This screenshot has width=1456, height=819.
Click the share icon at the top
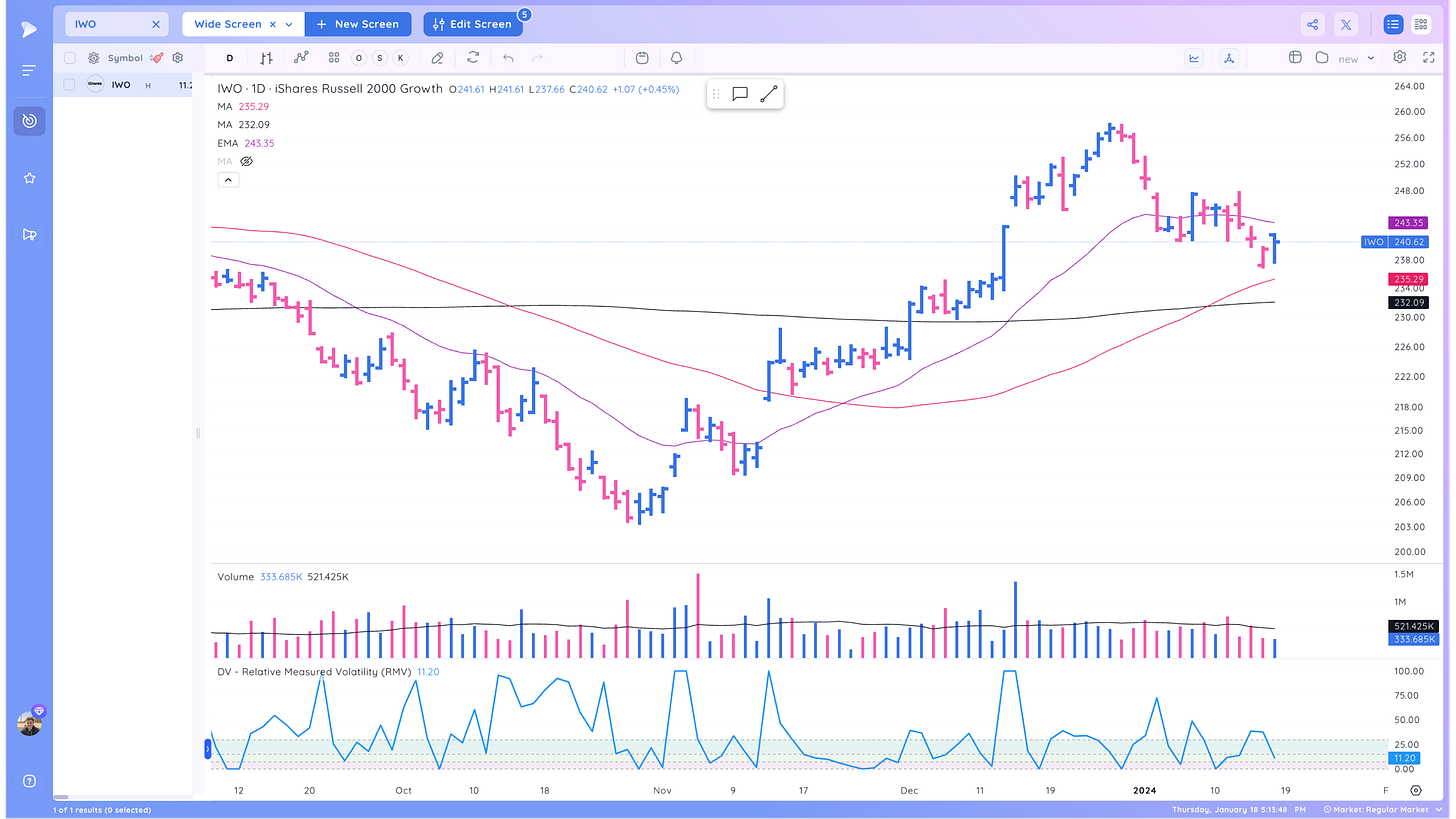[x=1313, y=24]
